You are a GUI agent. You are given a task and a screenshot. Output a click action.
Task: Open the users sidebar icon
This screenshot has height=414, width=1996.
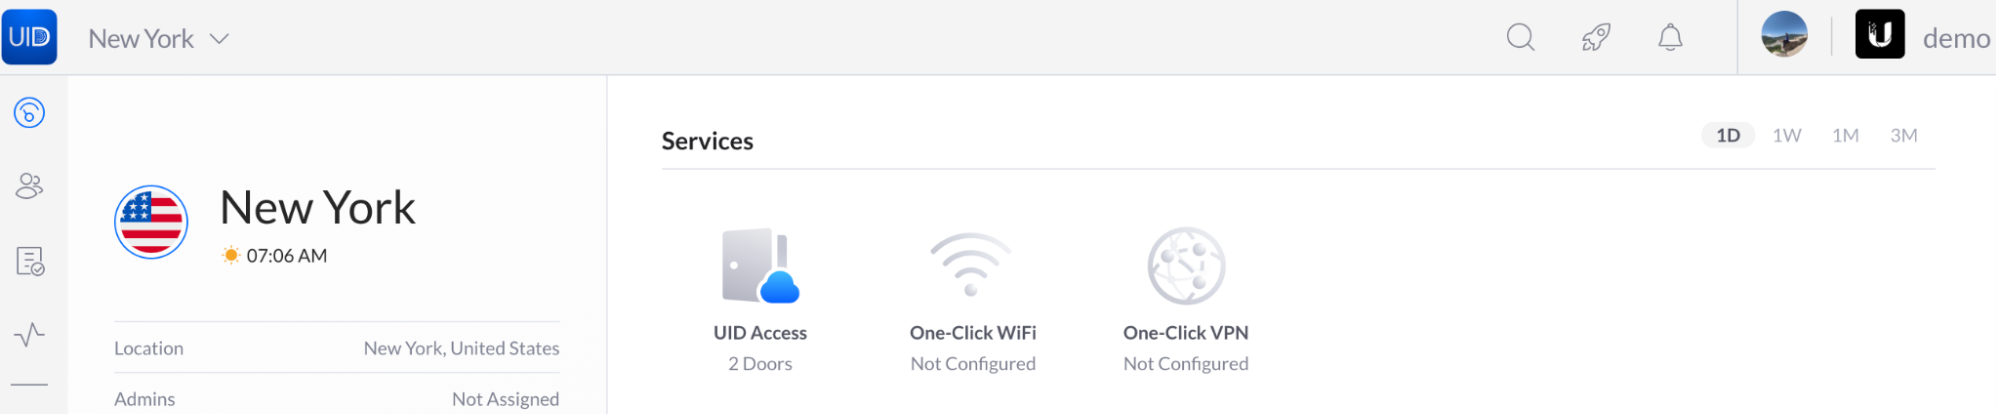(x=29, y=186)
